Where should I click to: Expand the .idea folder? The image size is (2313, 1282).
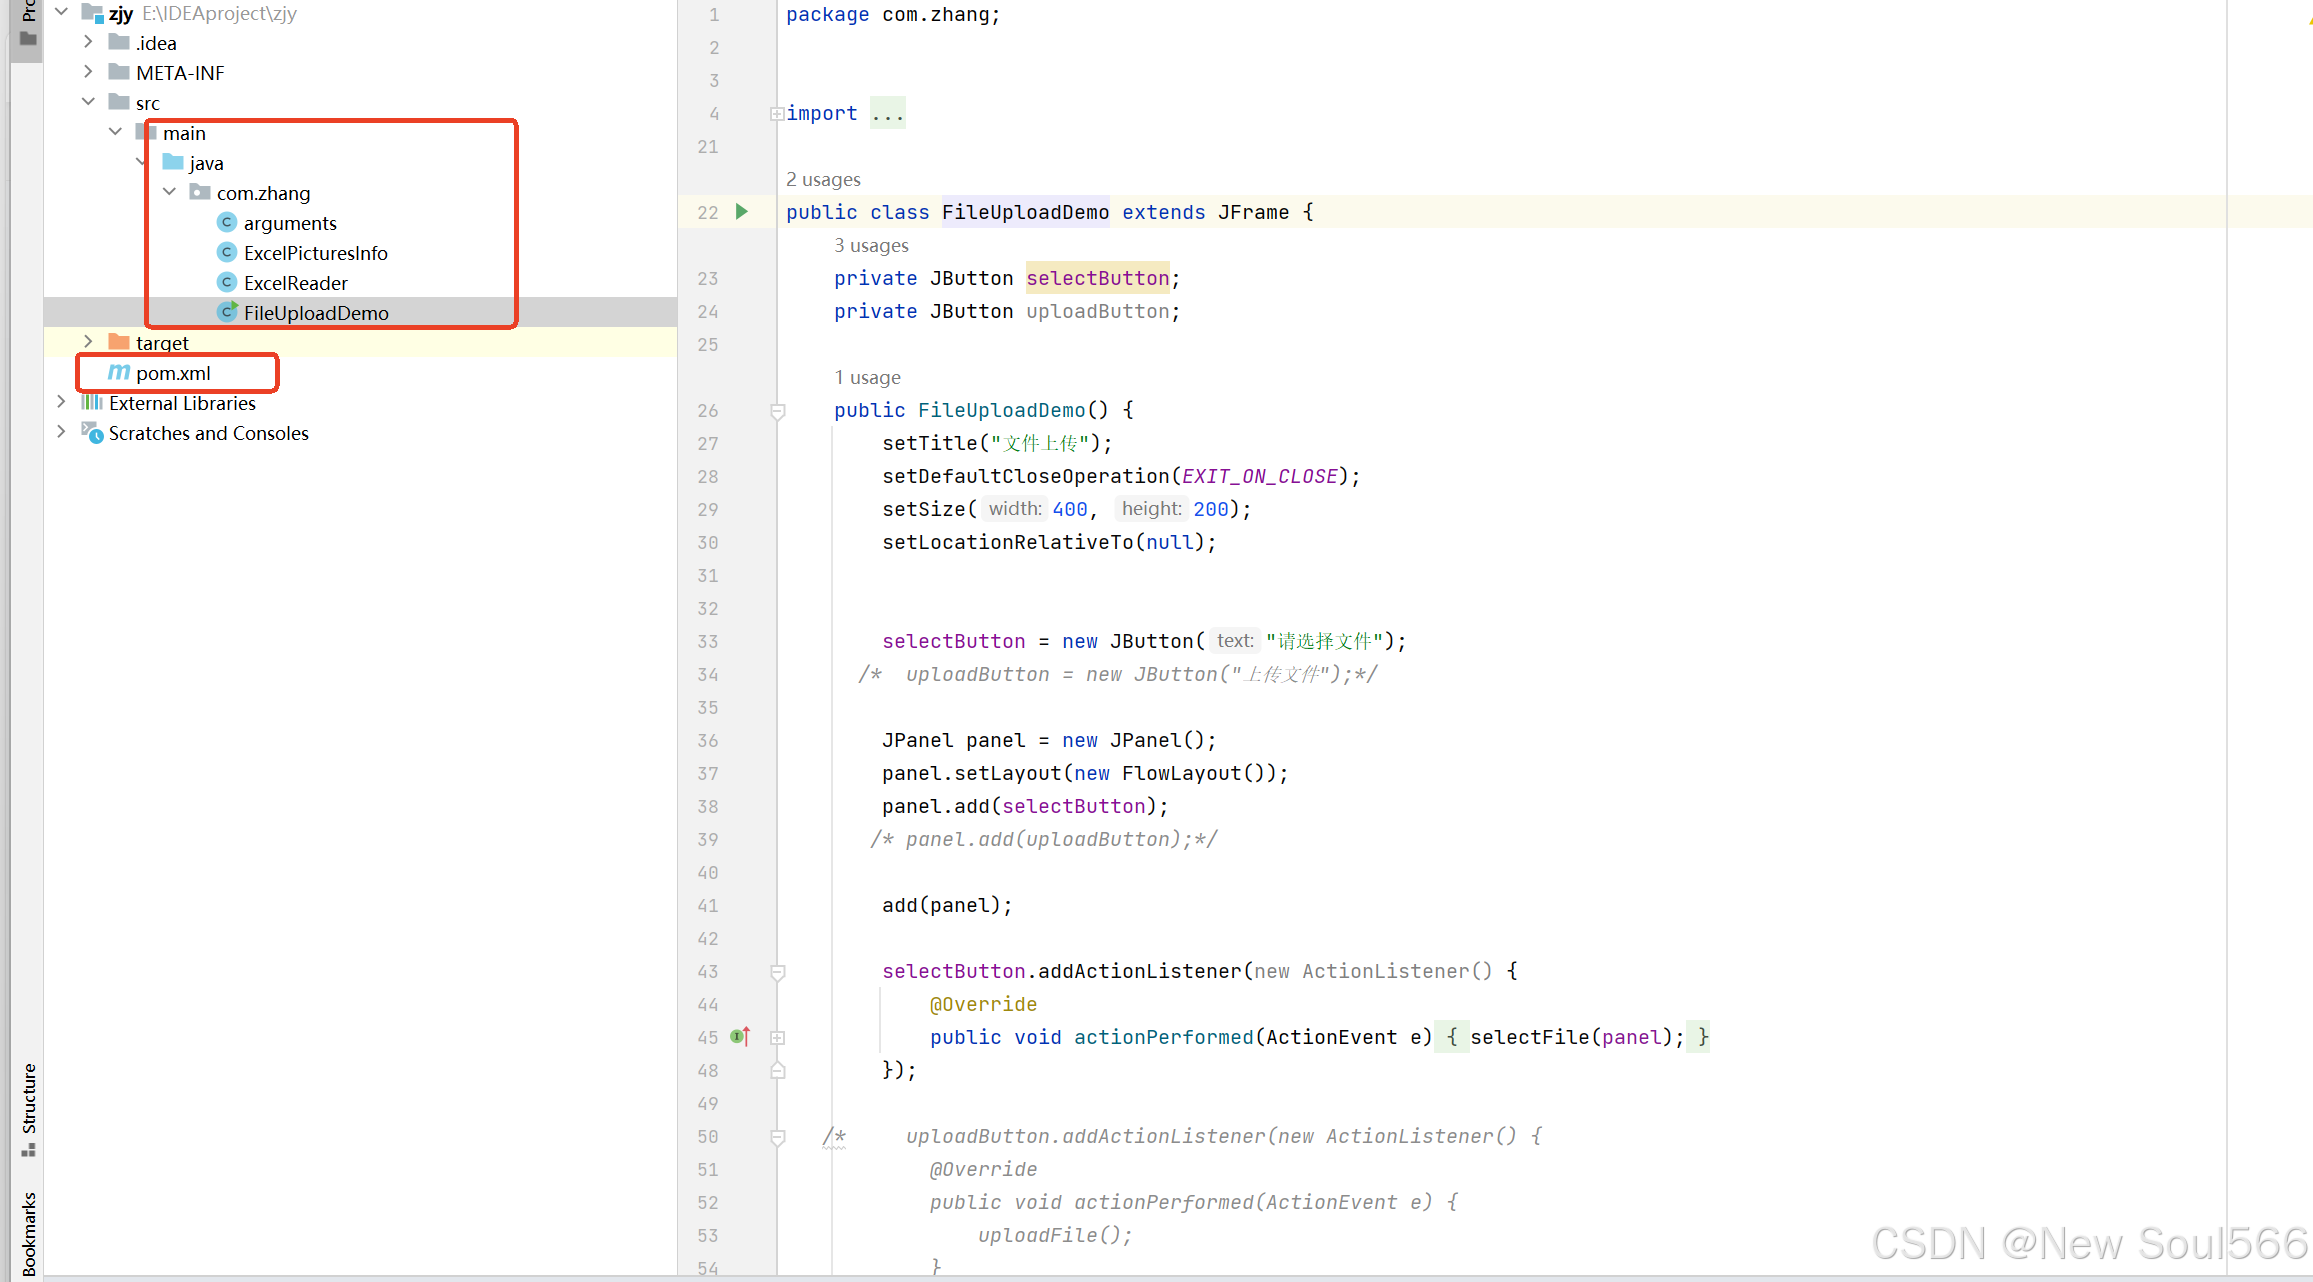point(88,42)
